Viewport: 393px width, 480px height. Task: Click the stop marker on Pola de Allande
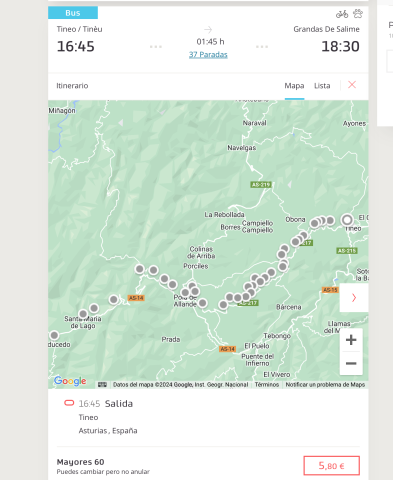[185, 293]
